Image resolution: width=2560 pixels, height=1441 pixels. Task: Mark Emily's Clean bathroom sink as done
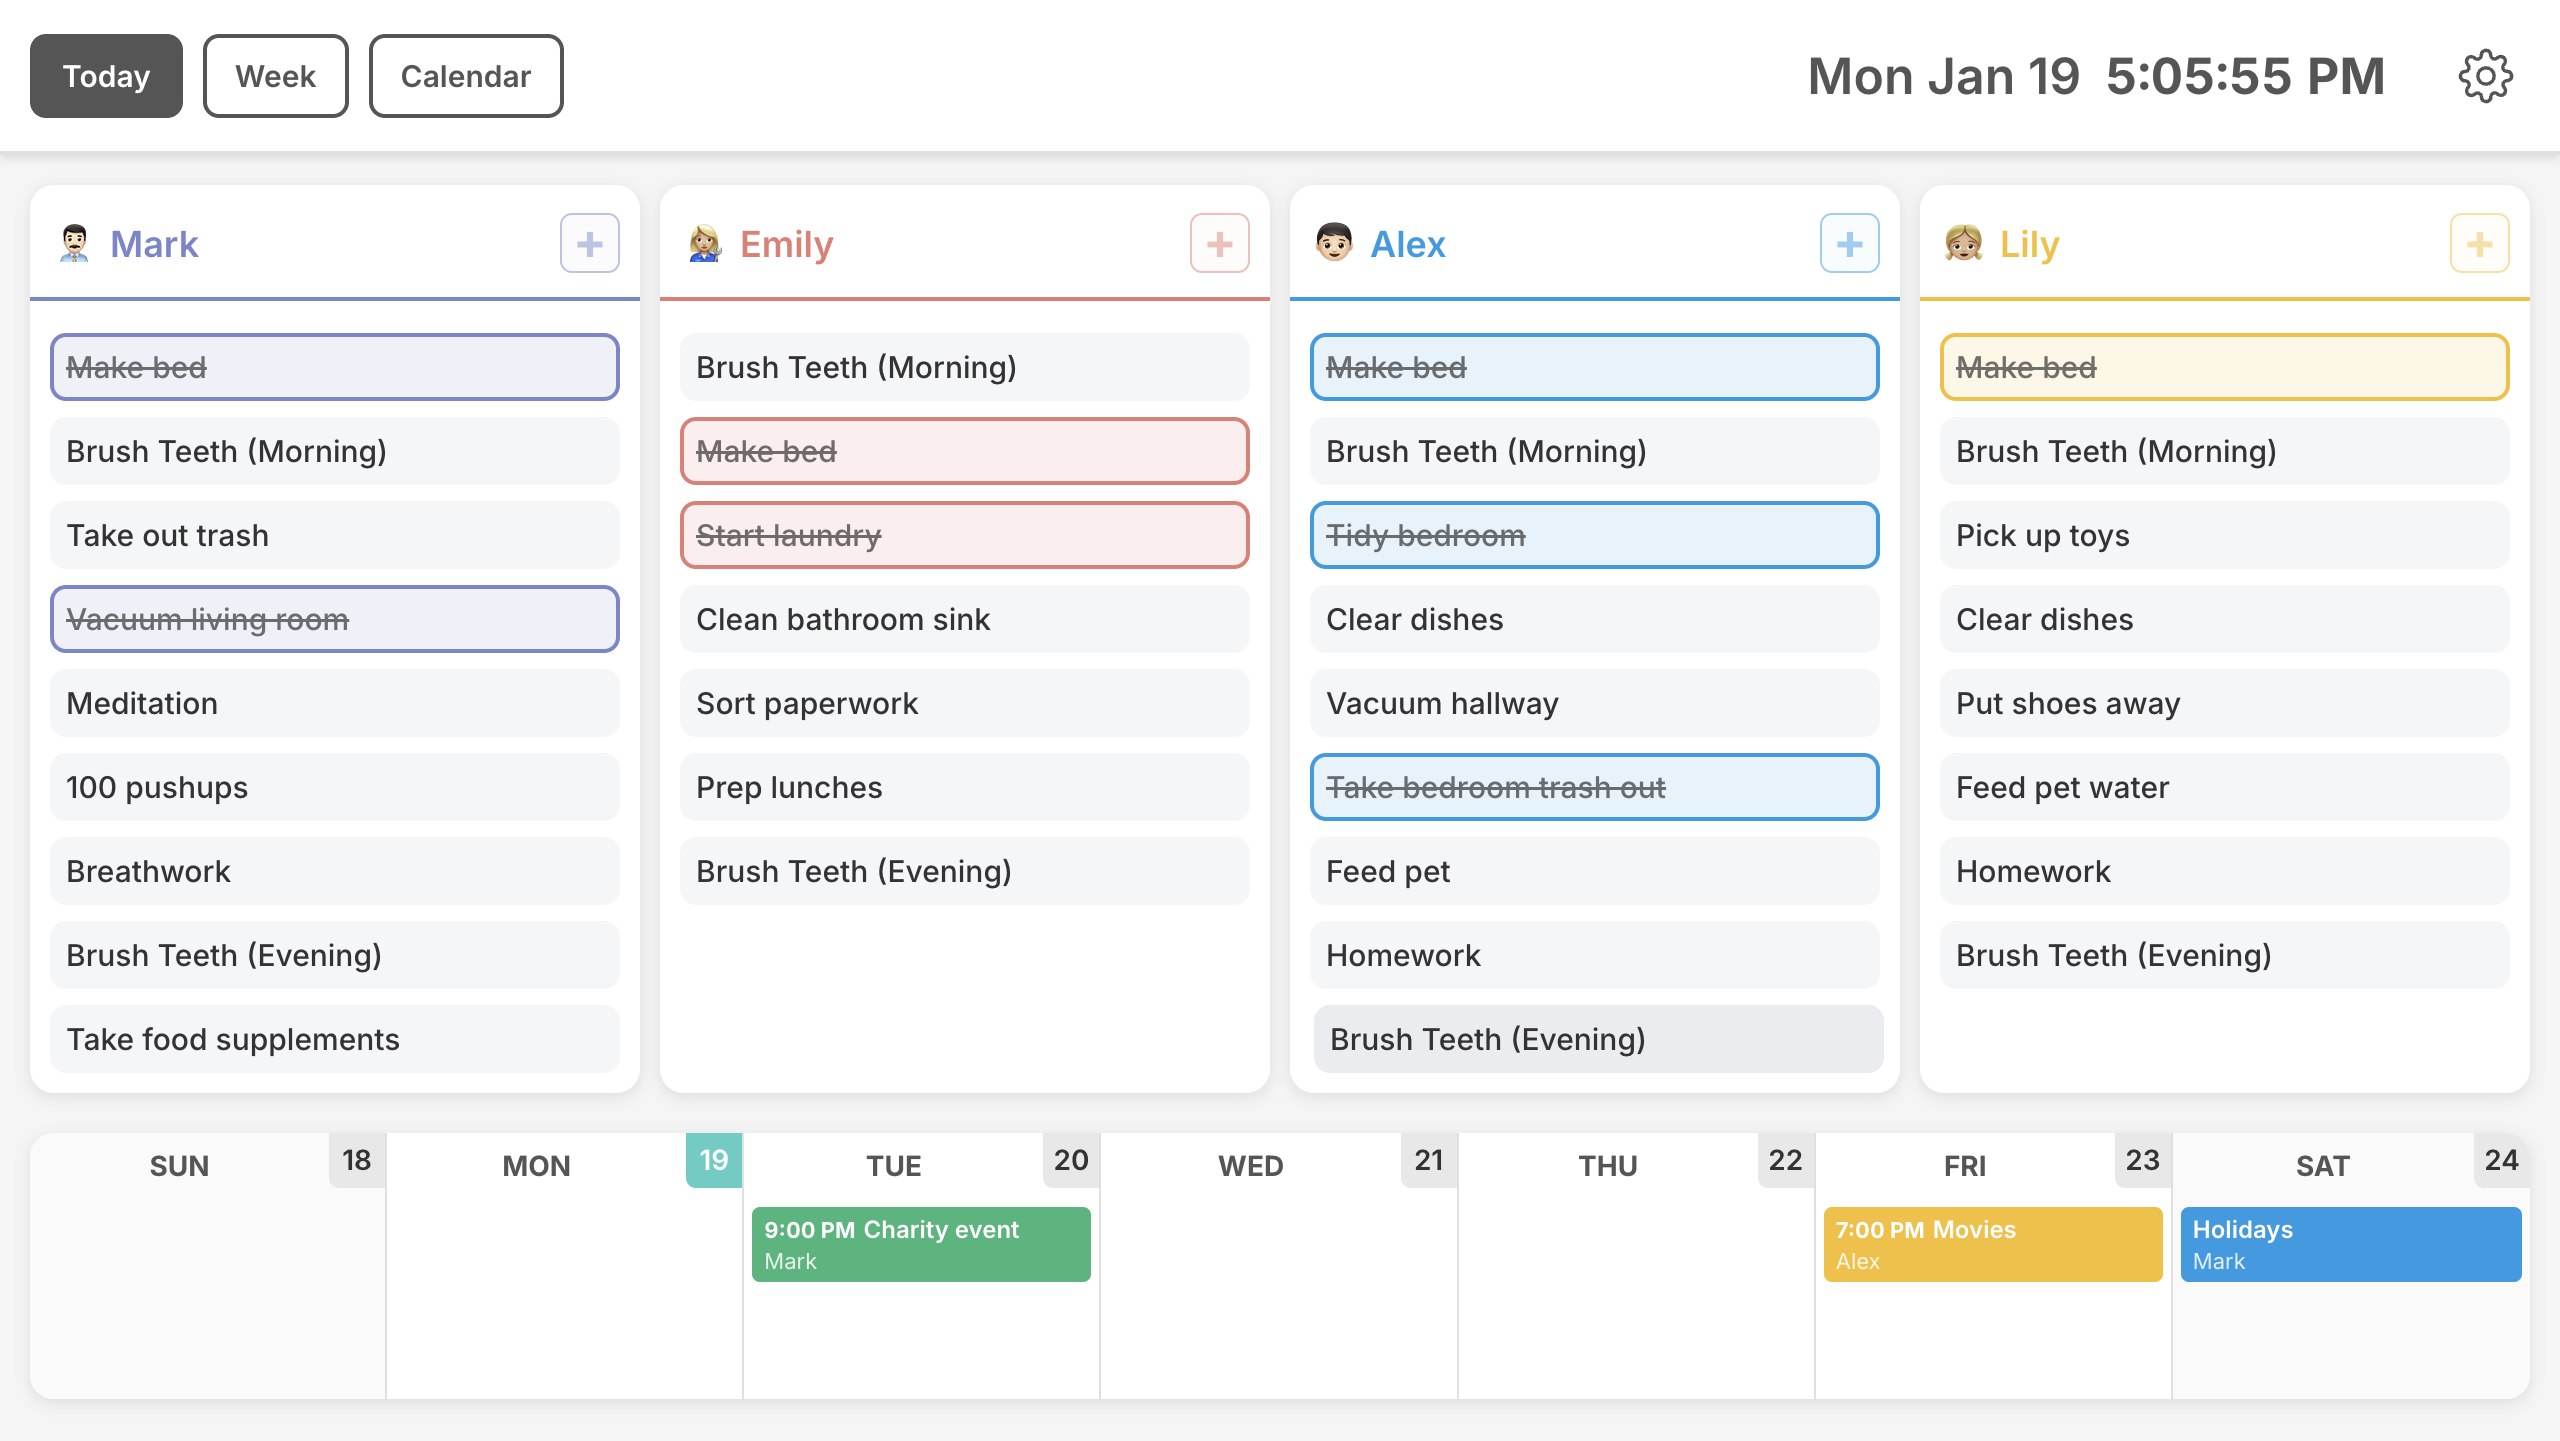964,620
